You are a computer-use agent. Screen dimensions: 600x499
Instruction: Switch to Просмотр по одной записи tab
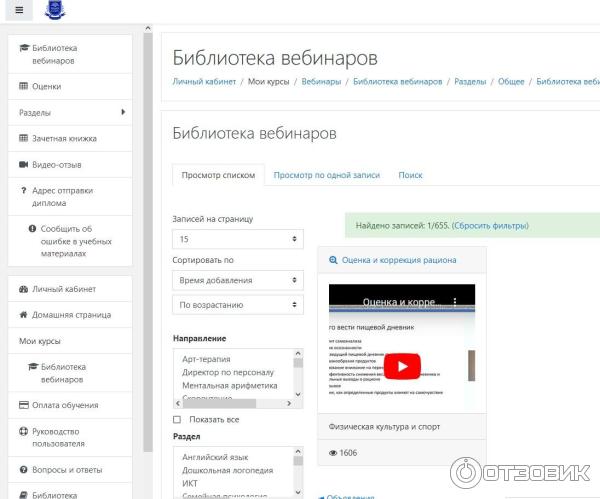pyautogui.click(x=326, y=175)
